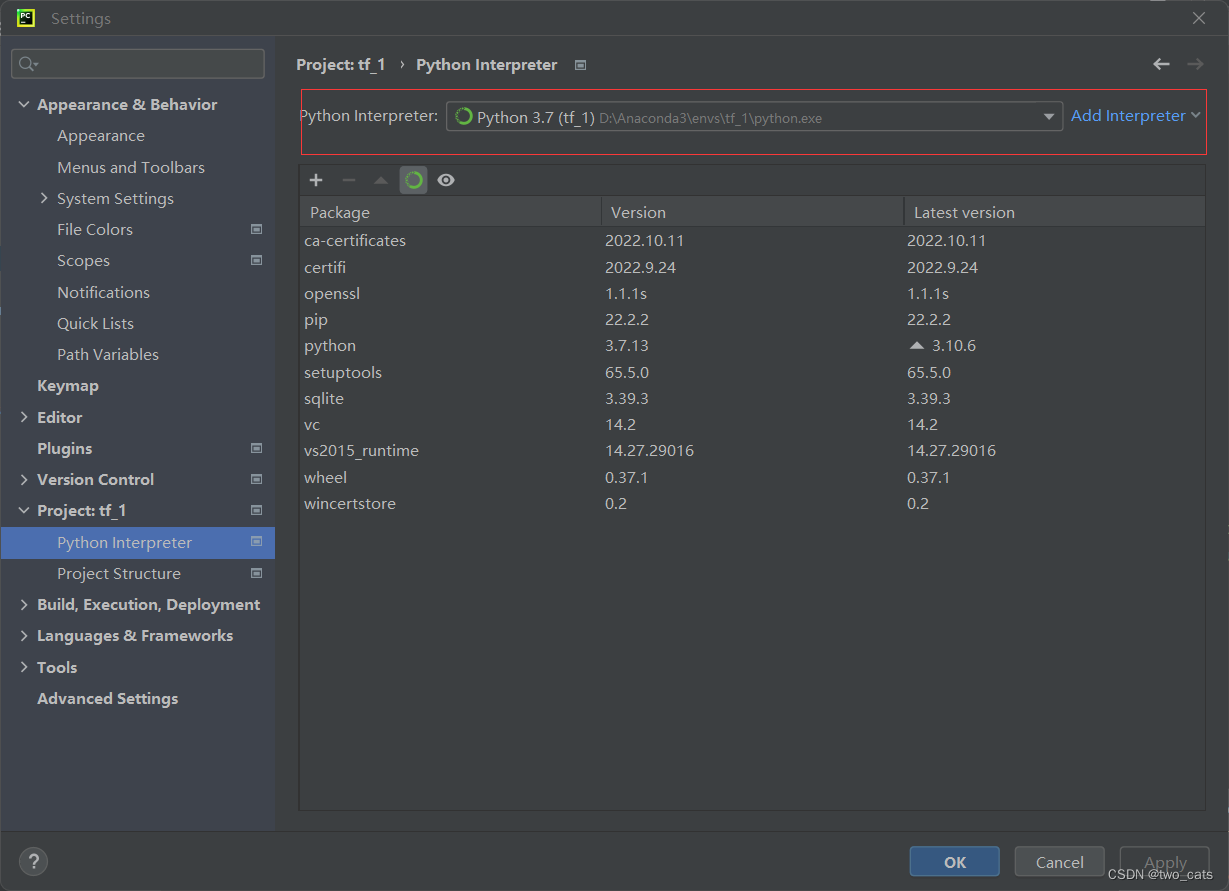Expand the Editor section
The width and height of the screenshot is (1229, 891).
coord(24,417)
